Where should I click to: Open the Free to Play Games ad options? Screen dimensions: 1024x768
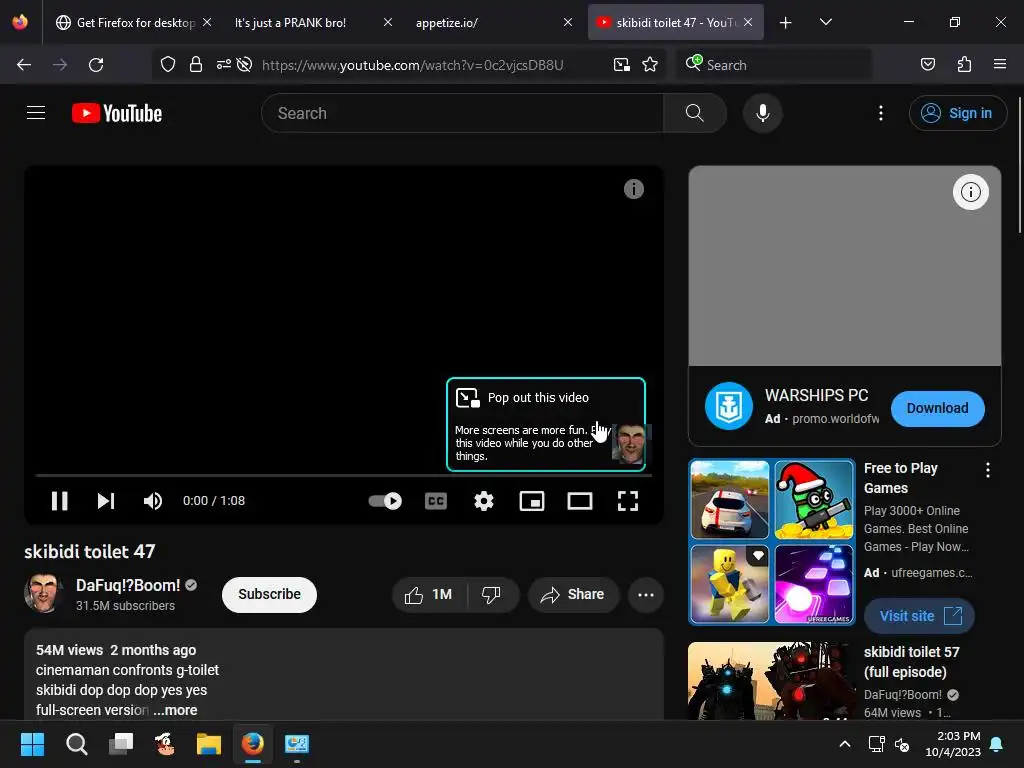pyautogui.click(x=987, y=470)
